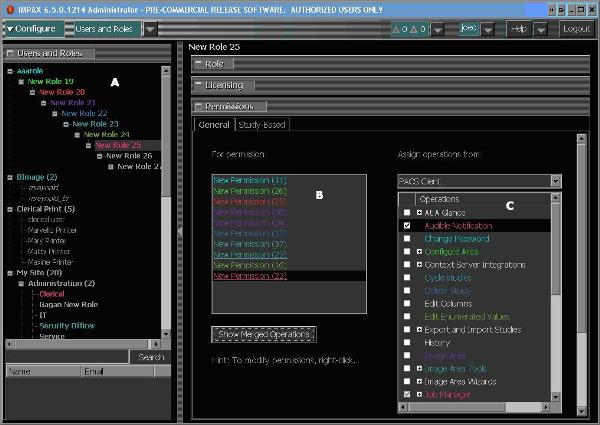Check the History operation checkbox
The width and height of the screenshot is (600, 425).
click(x=405, y=343)
